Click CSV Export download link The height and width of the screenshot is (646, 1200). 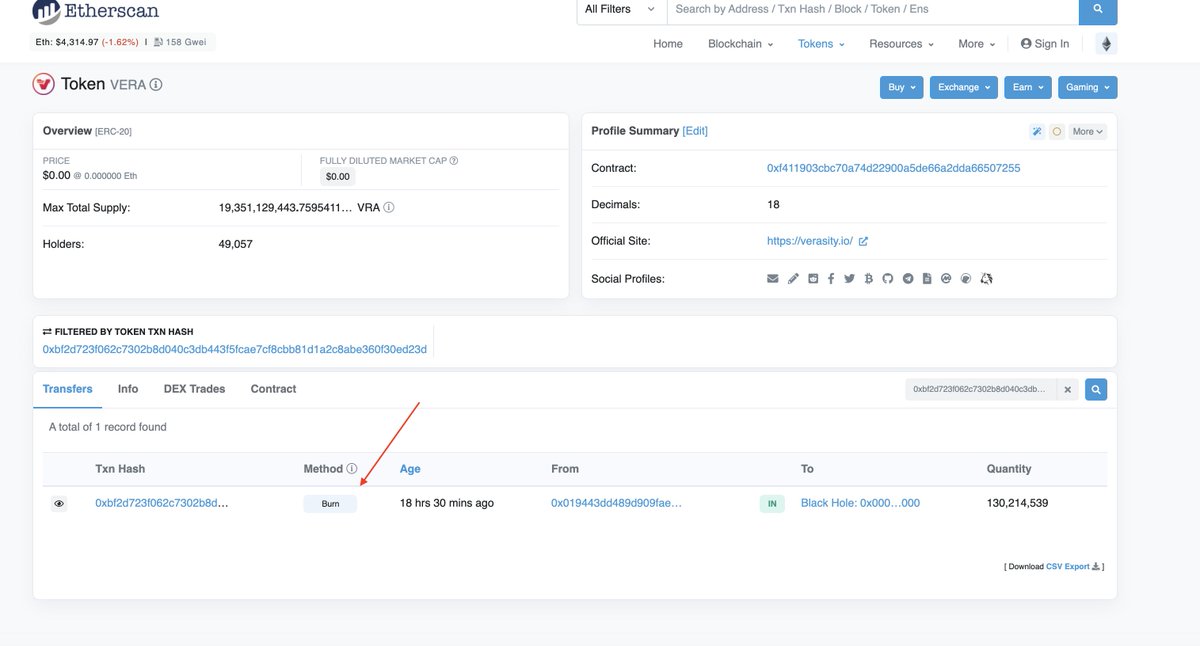point(1074,566)
